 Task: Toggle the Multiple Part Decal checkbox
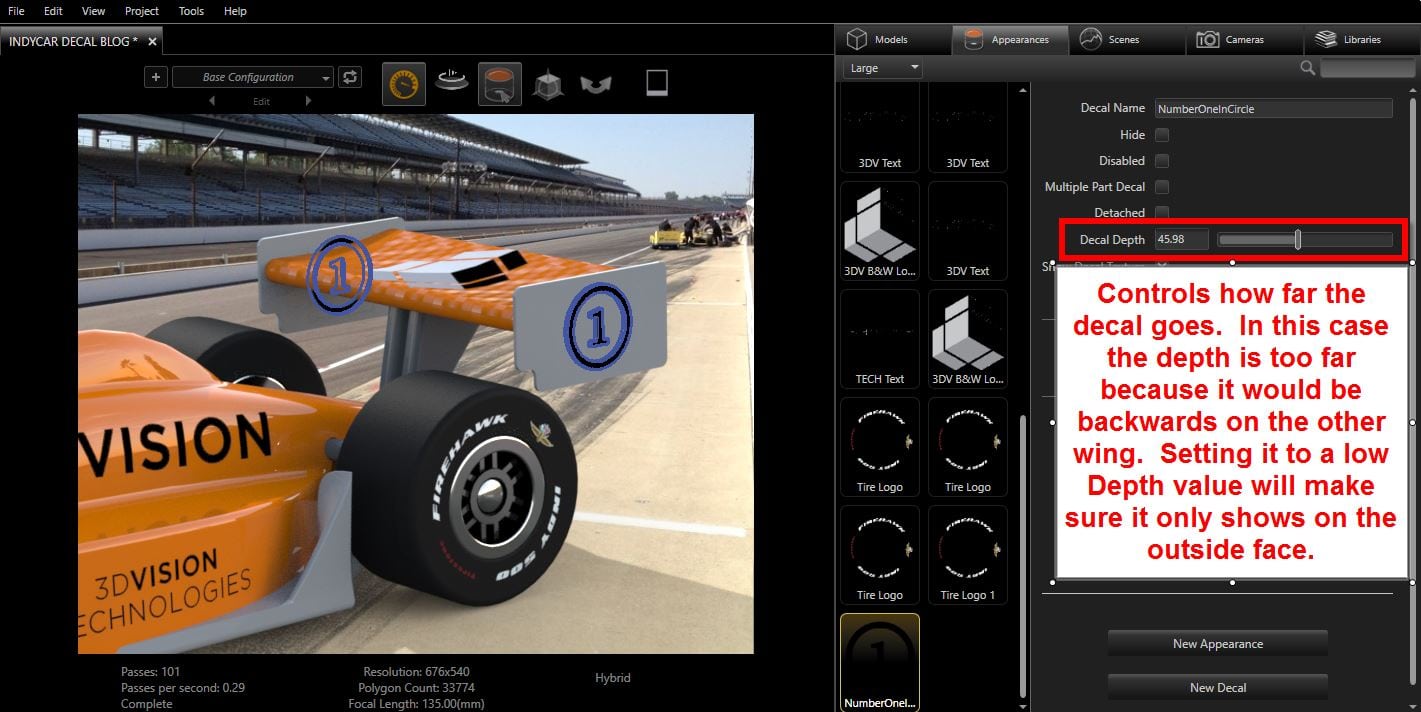(x=1162, y=187)
